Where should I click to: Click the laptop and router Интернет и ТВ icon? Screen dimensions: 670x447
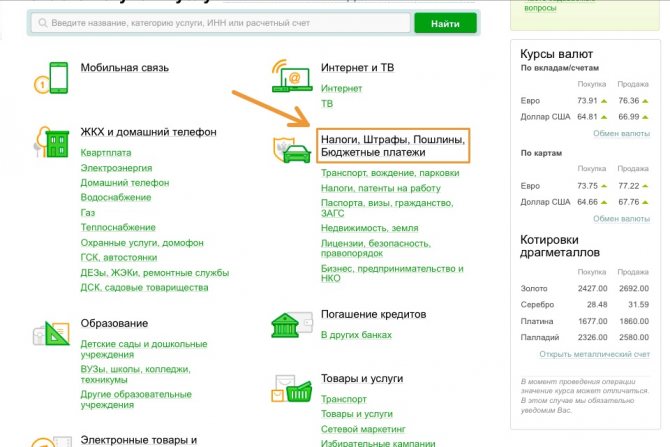coord(291,76)
